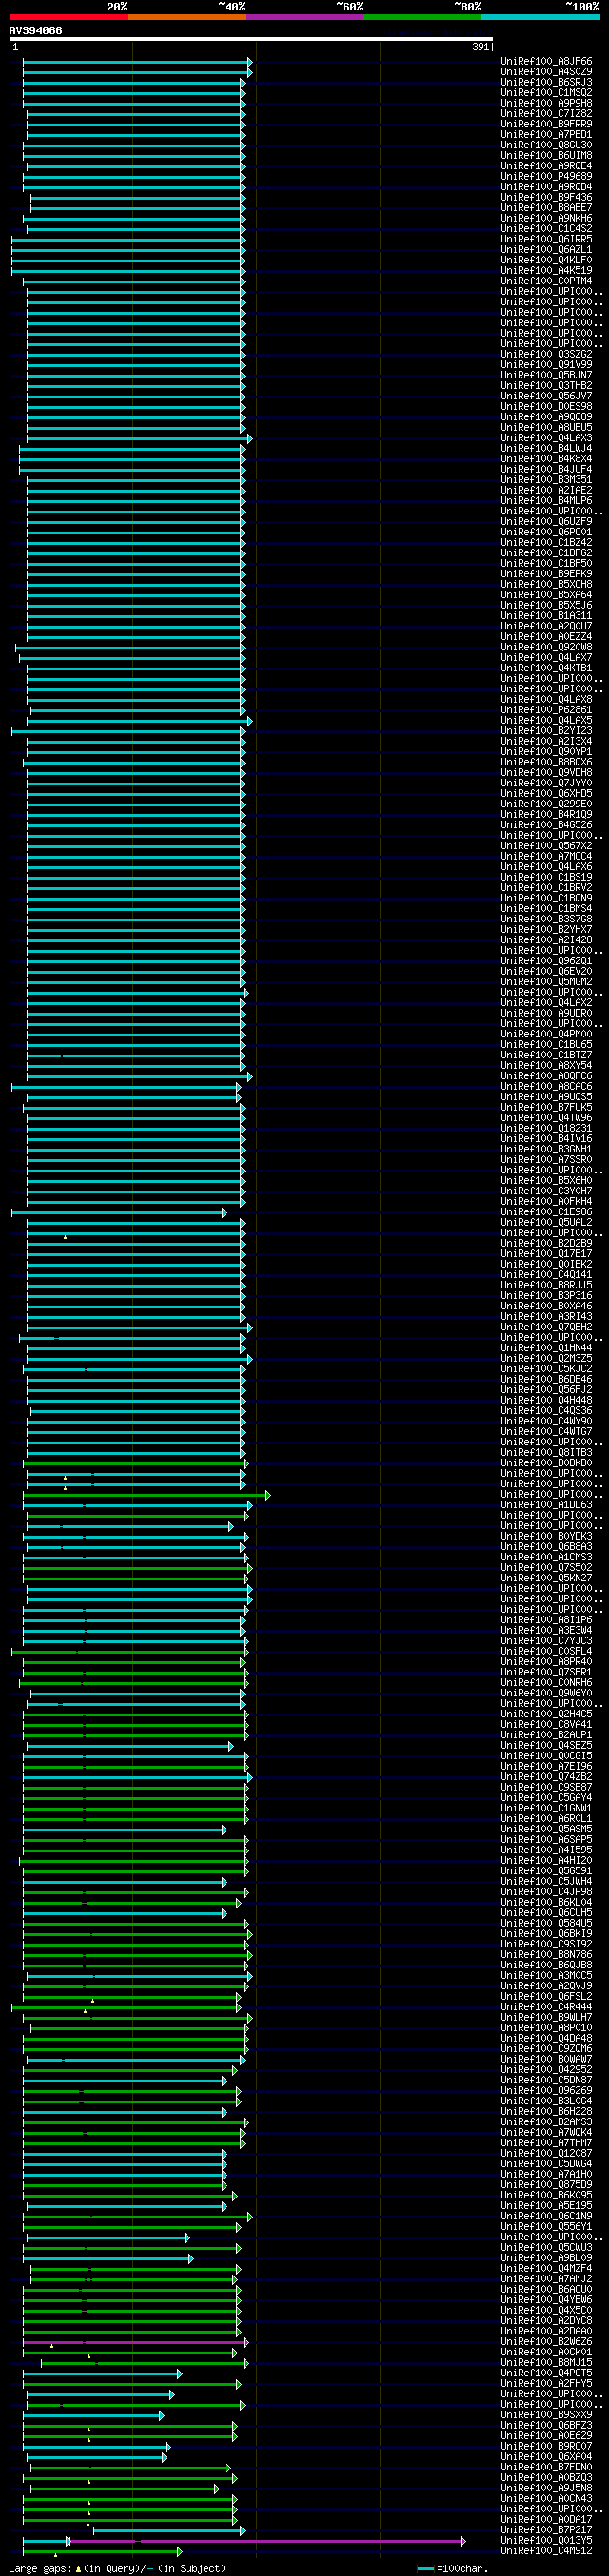
Task: Select hit label UniRef100_P49689
Action: (546, 177)
